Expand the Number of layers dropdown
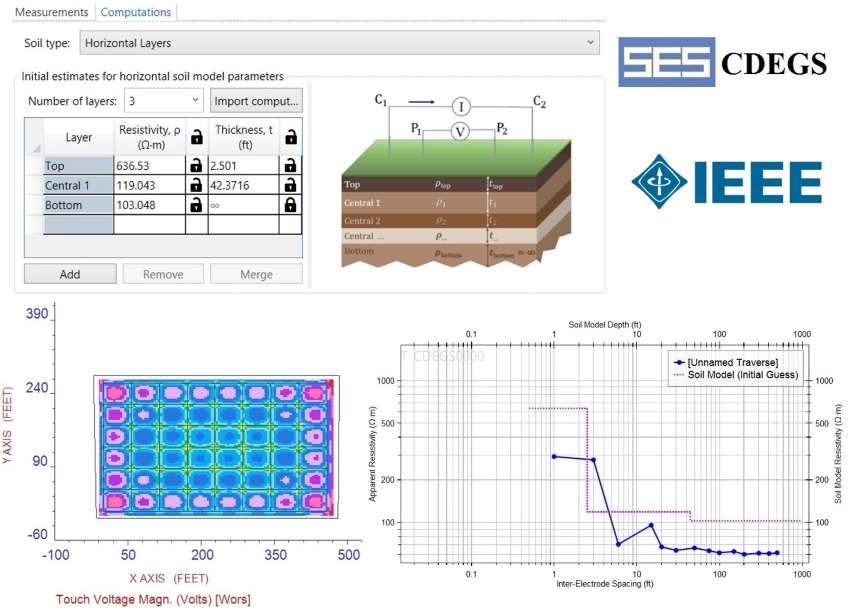 (x=164, y=101)
